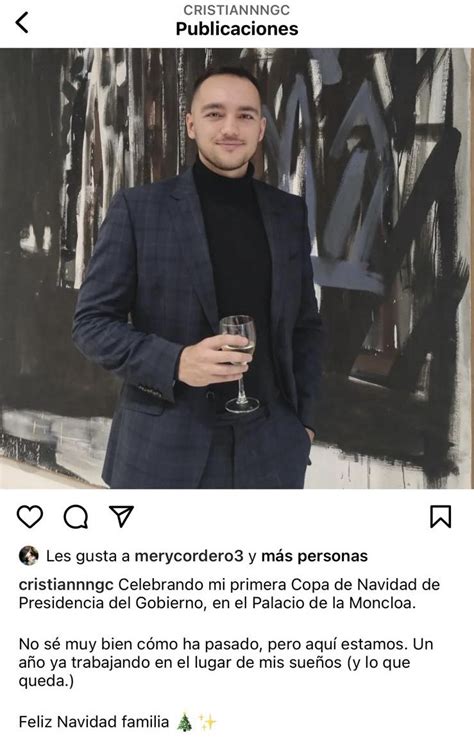Open merycordero3's profile from likes line
474x737 pixels.
click(x=189, y=556)
